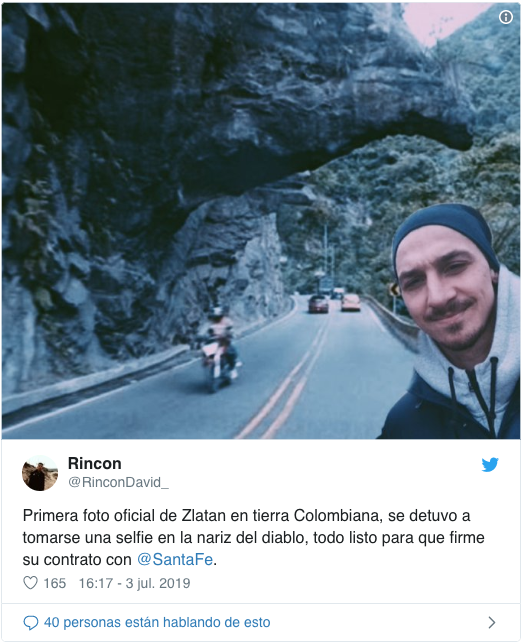This screenshot has height=643, width=523.
Task: Like the tweet with the heart icon
Action: coord(30,583)
